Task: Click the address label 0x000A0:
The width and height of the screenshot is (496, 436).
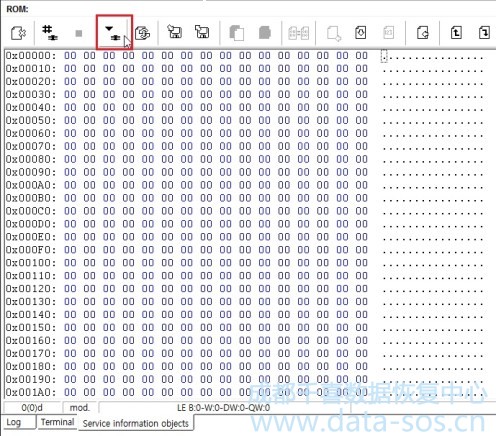Action: pos(31,185)
